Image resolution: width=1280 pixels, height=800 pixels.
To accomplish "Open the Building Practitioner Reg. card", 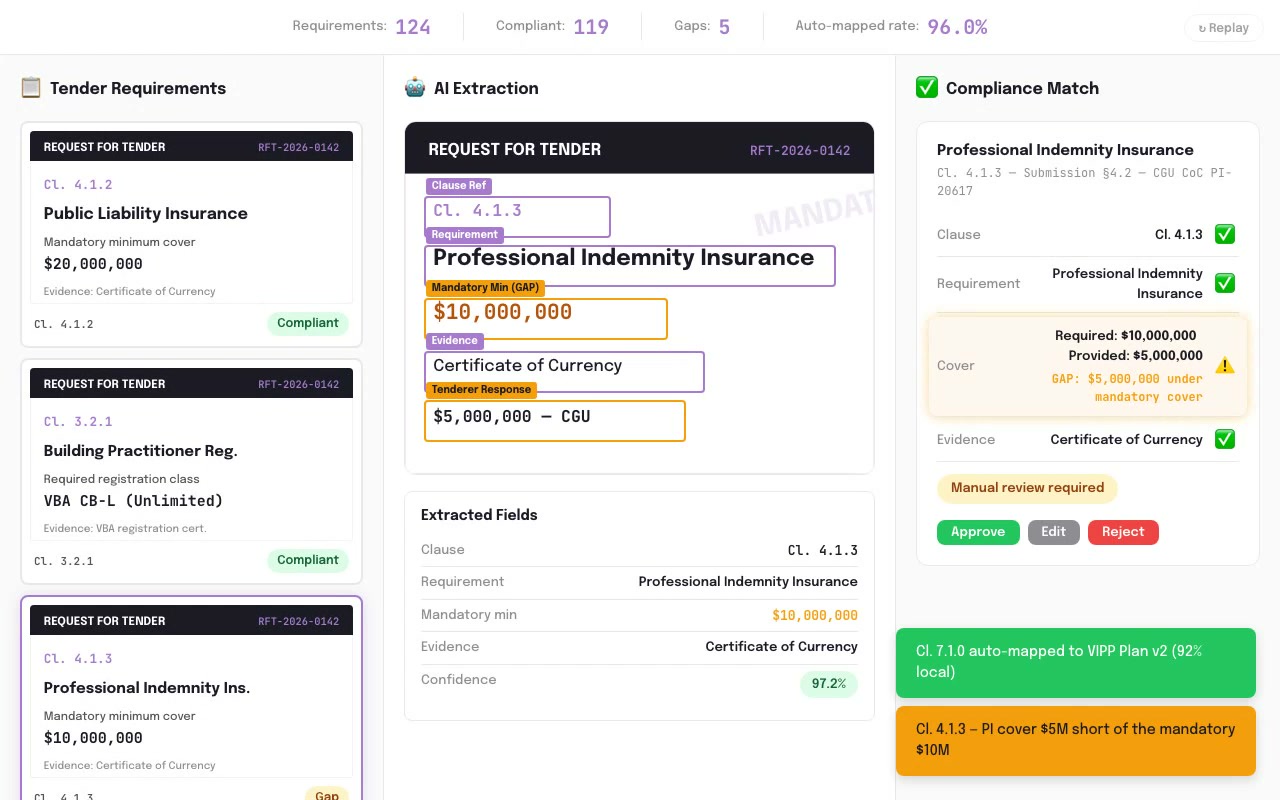I will point(191,471).
